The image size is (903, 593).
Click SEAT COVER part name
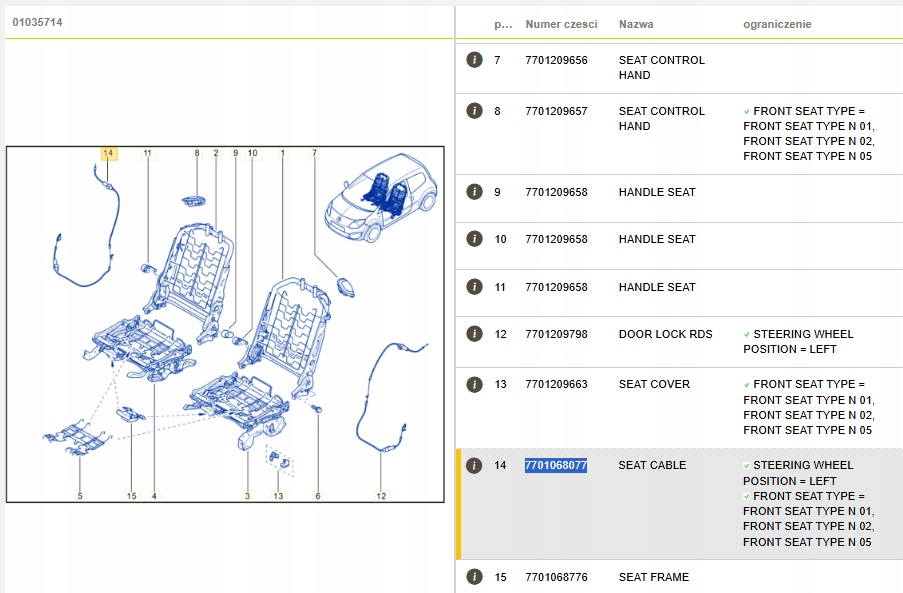(x=654, y=384)
